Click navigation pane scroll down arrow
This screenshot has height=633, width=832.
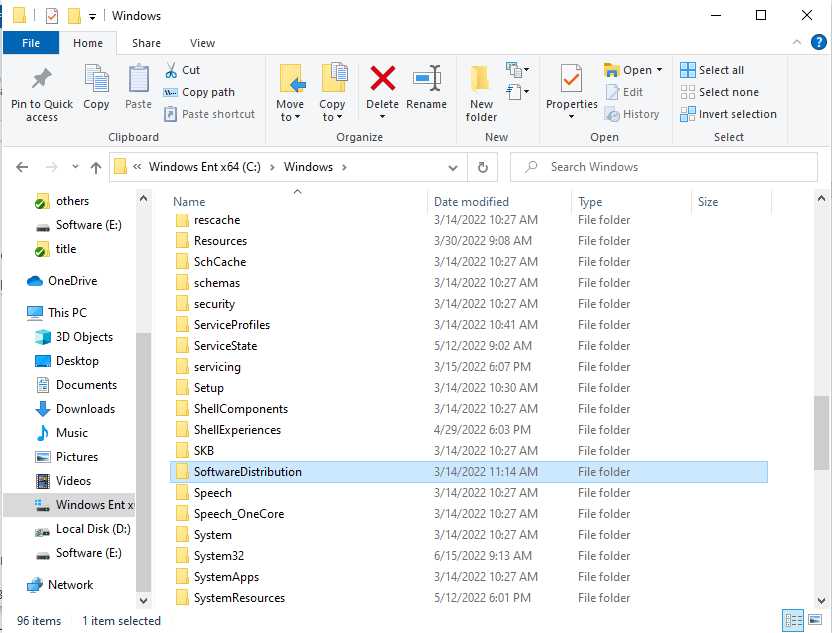(x=143, y=601)
